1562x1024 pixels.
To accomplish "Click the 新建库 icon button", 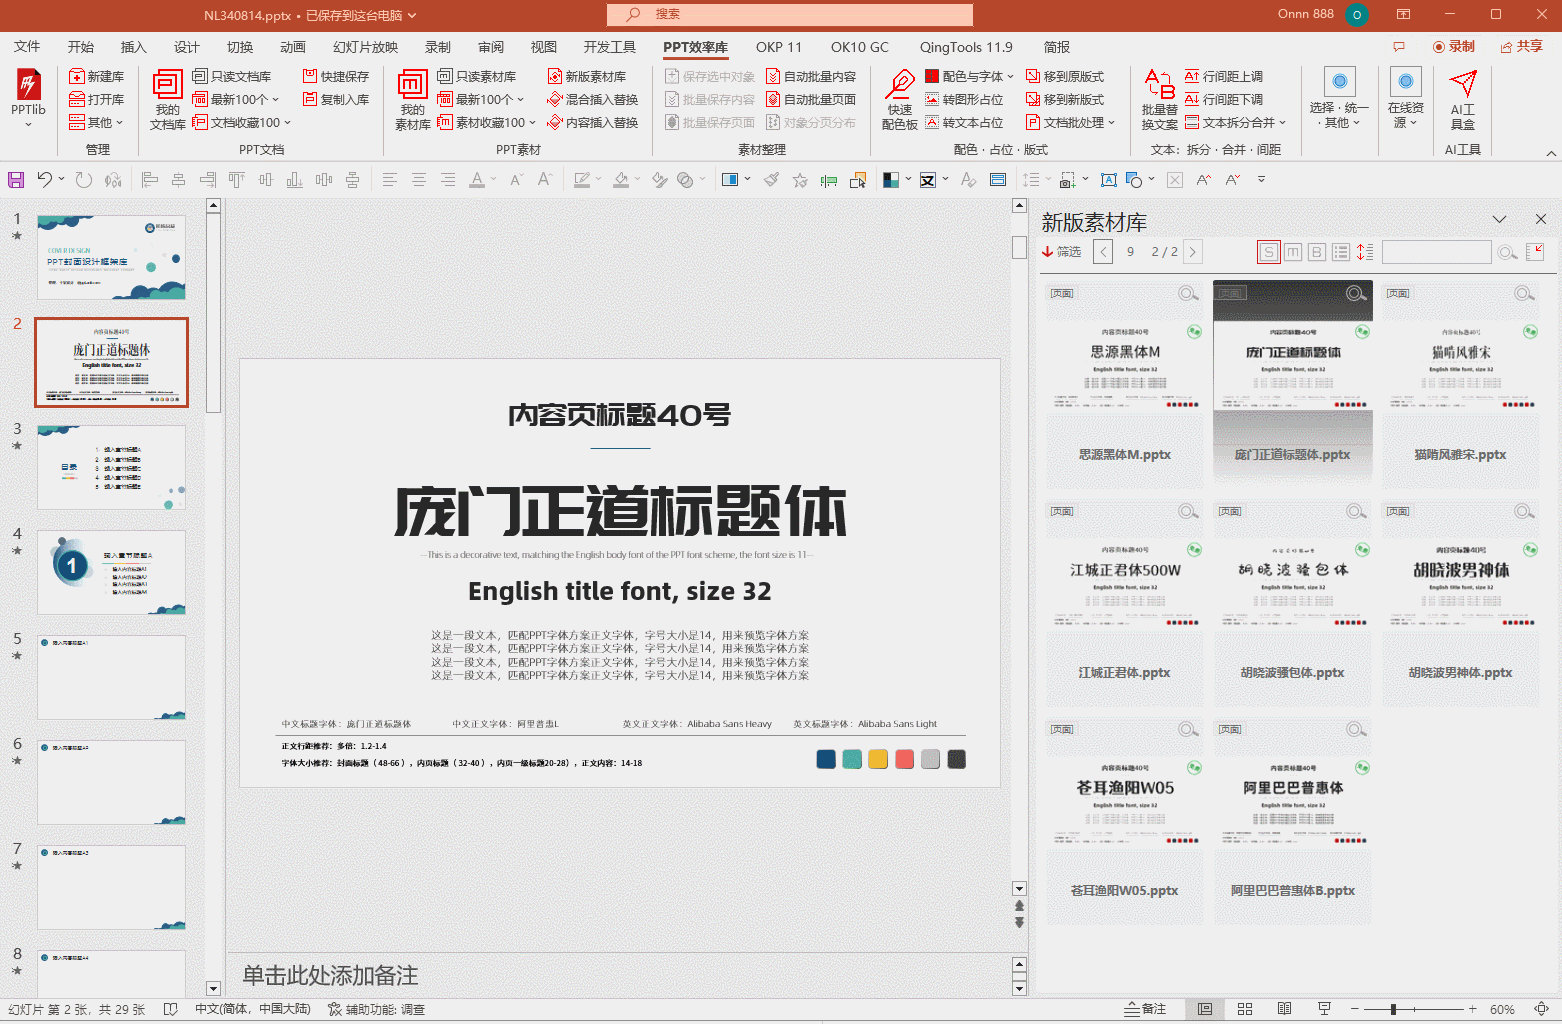I will click(x=97, y=76).
